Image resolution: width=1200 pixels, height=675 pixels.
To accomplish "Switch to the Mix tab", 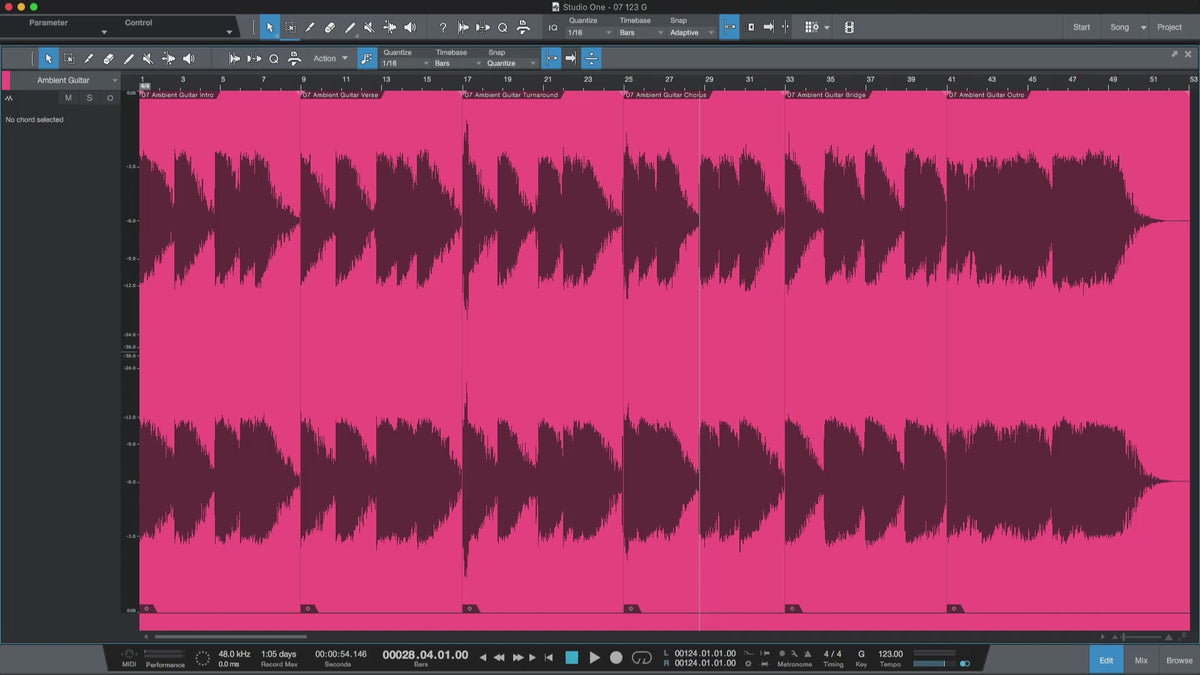I will (x=1141, y=660).
